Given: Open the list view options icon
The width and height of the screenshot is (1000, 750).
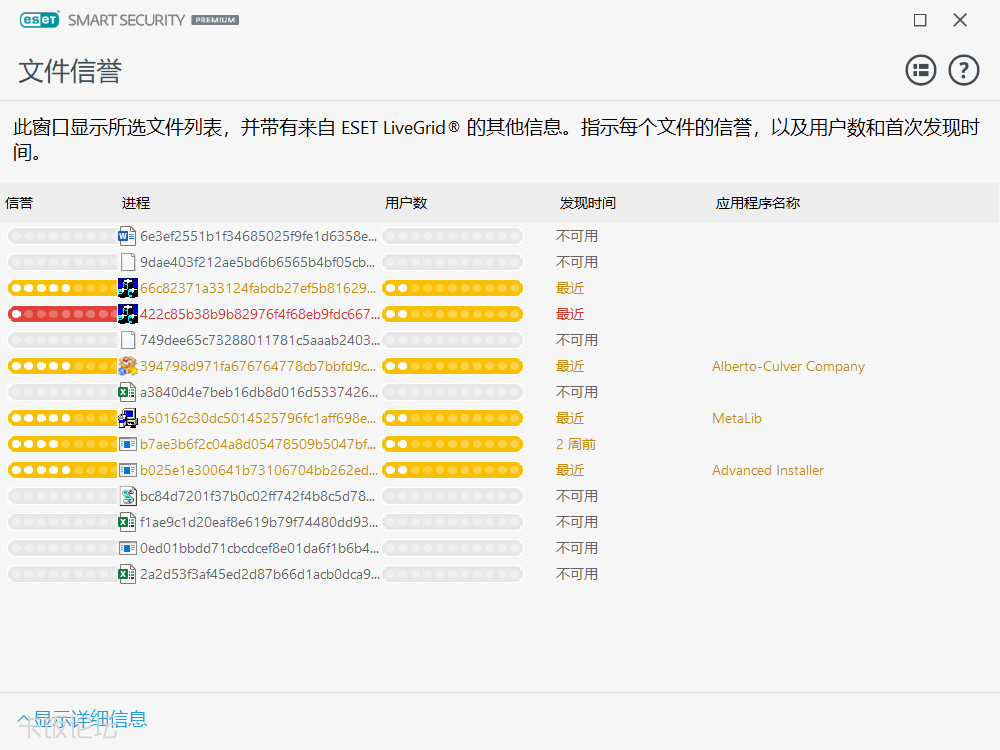Looking at the screenshot, I should [920, 70].
